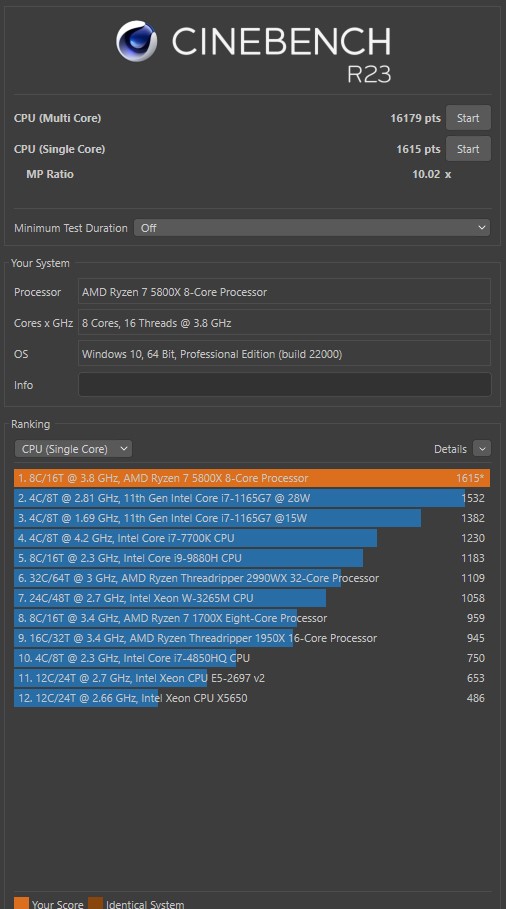This screenshot has height=909, width=506.
Task: Select the Intel Core i7-7700K ranking row
Action: tap(252, 538)
